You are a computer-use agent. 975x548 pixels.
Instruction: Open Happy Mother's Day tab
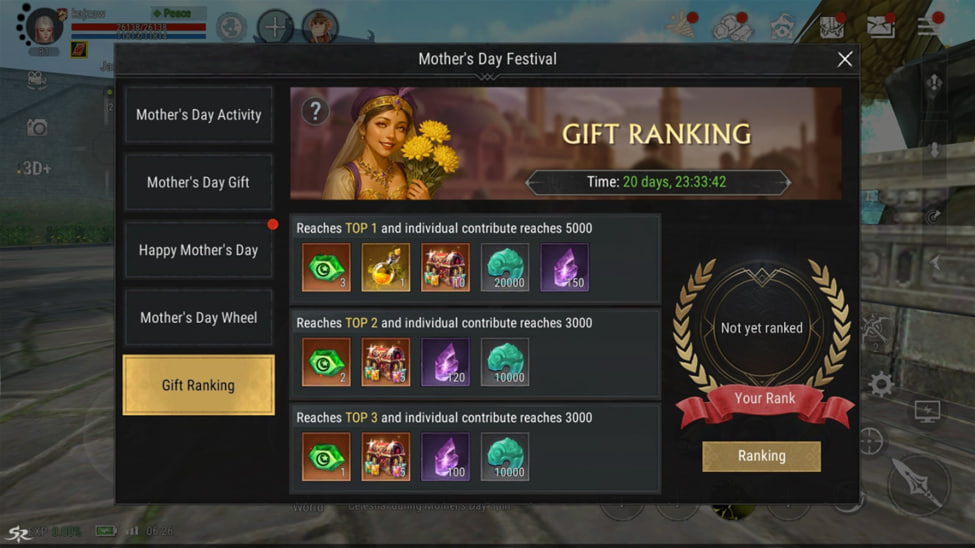point(198,250)
